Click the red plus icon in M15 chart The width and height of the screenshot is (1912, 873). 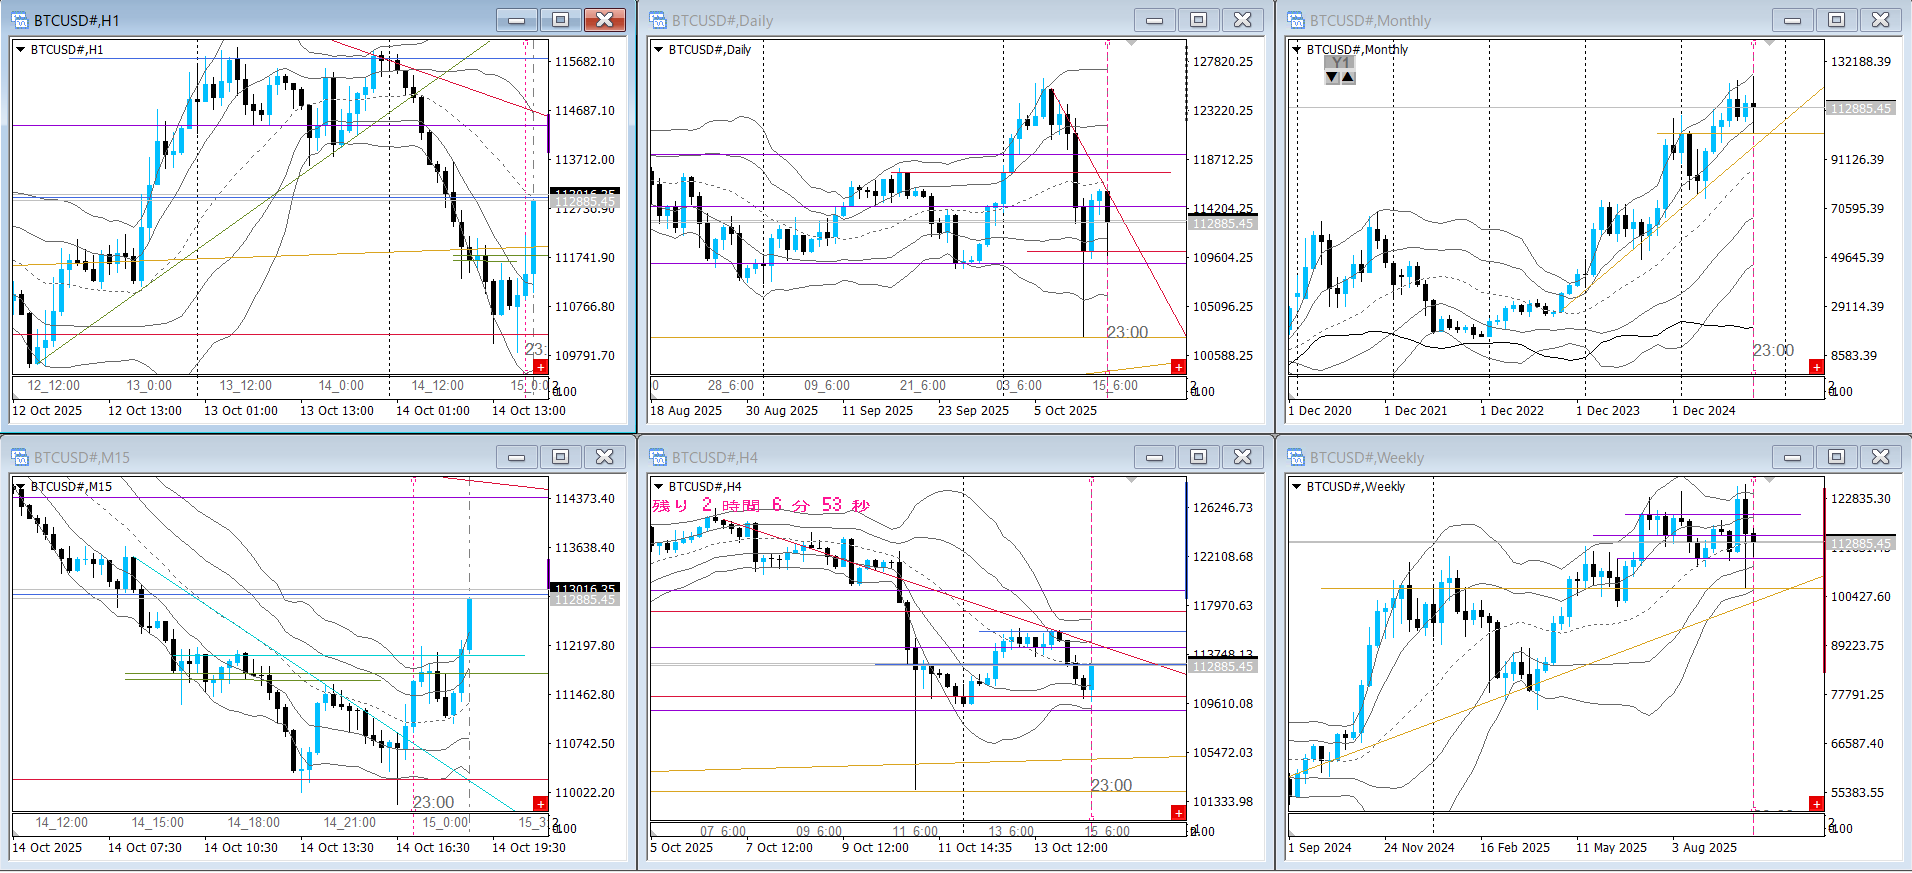[540, 804]
